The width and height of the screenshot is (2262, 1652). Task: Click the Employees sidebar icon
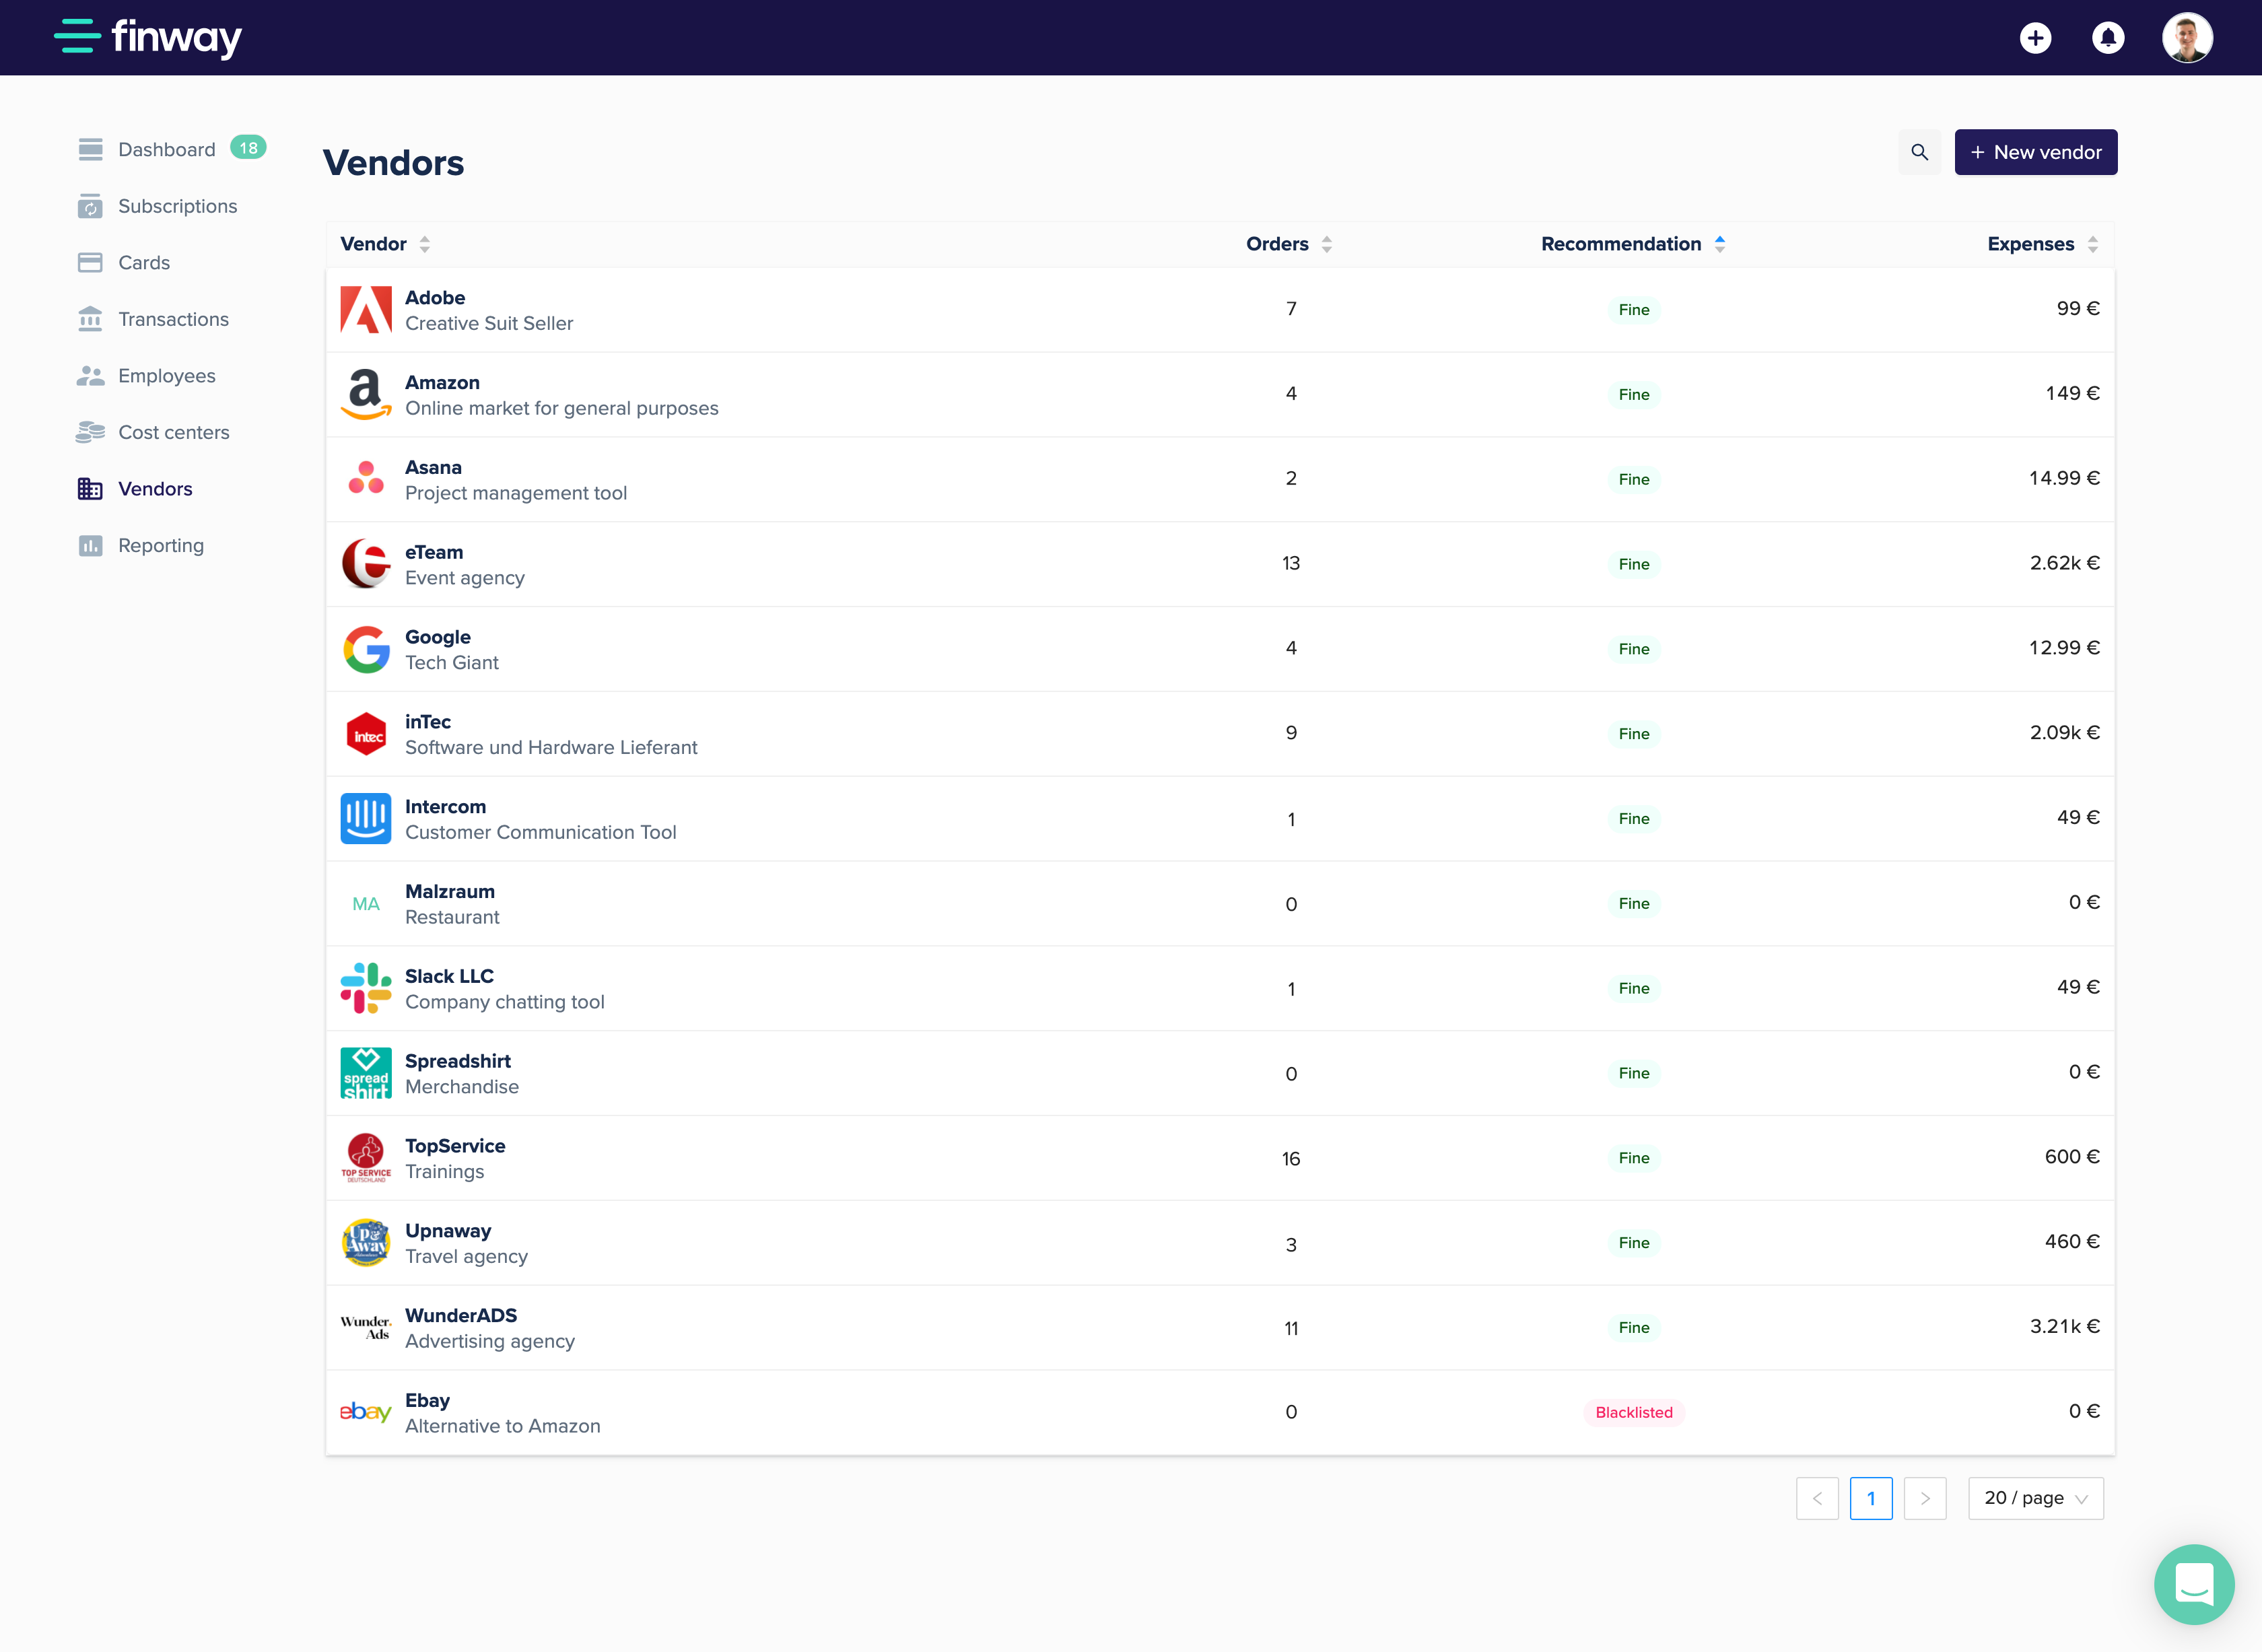coord(90,375)
